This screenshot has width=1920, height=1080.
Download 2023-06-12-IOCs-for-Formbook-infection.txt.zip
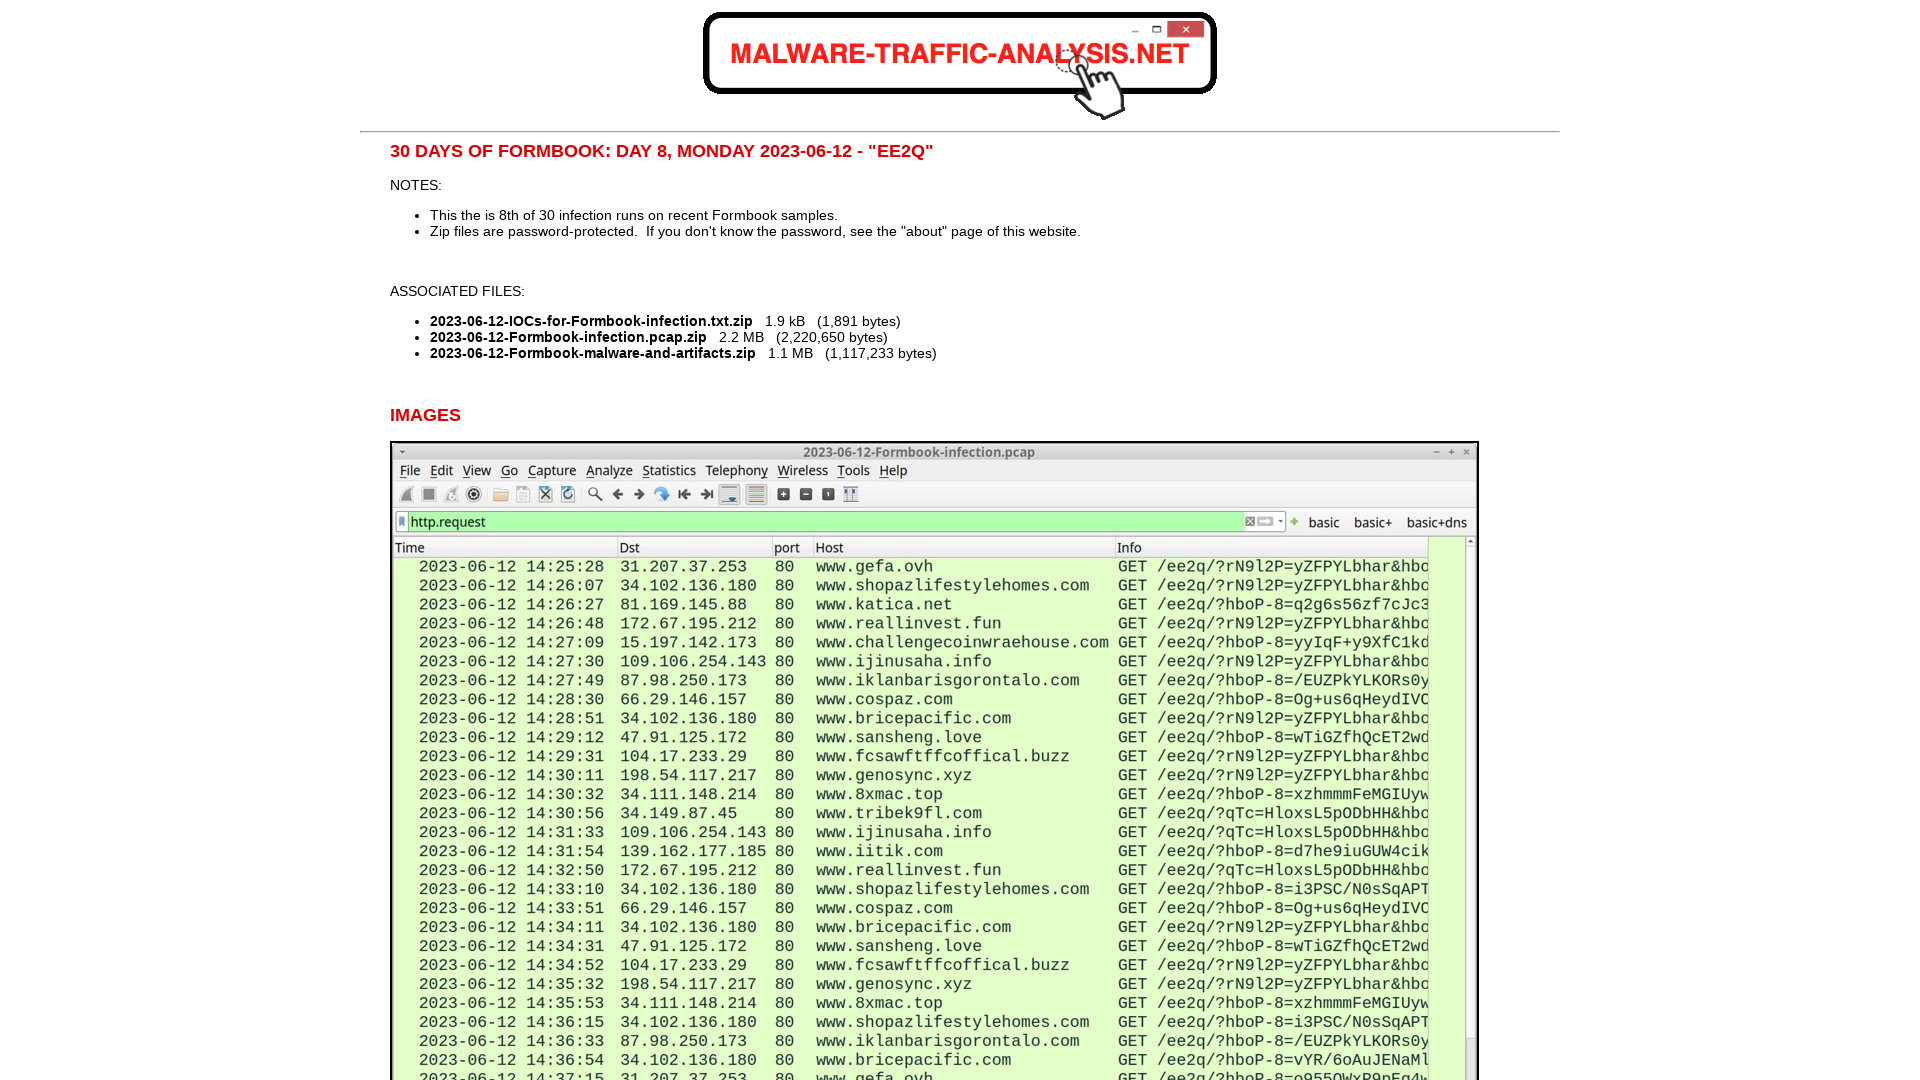click(x=591, y=321)
